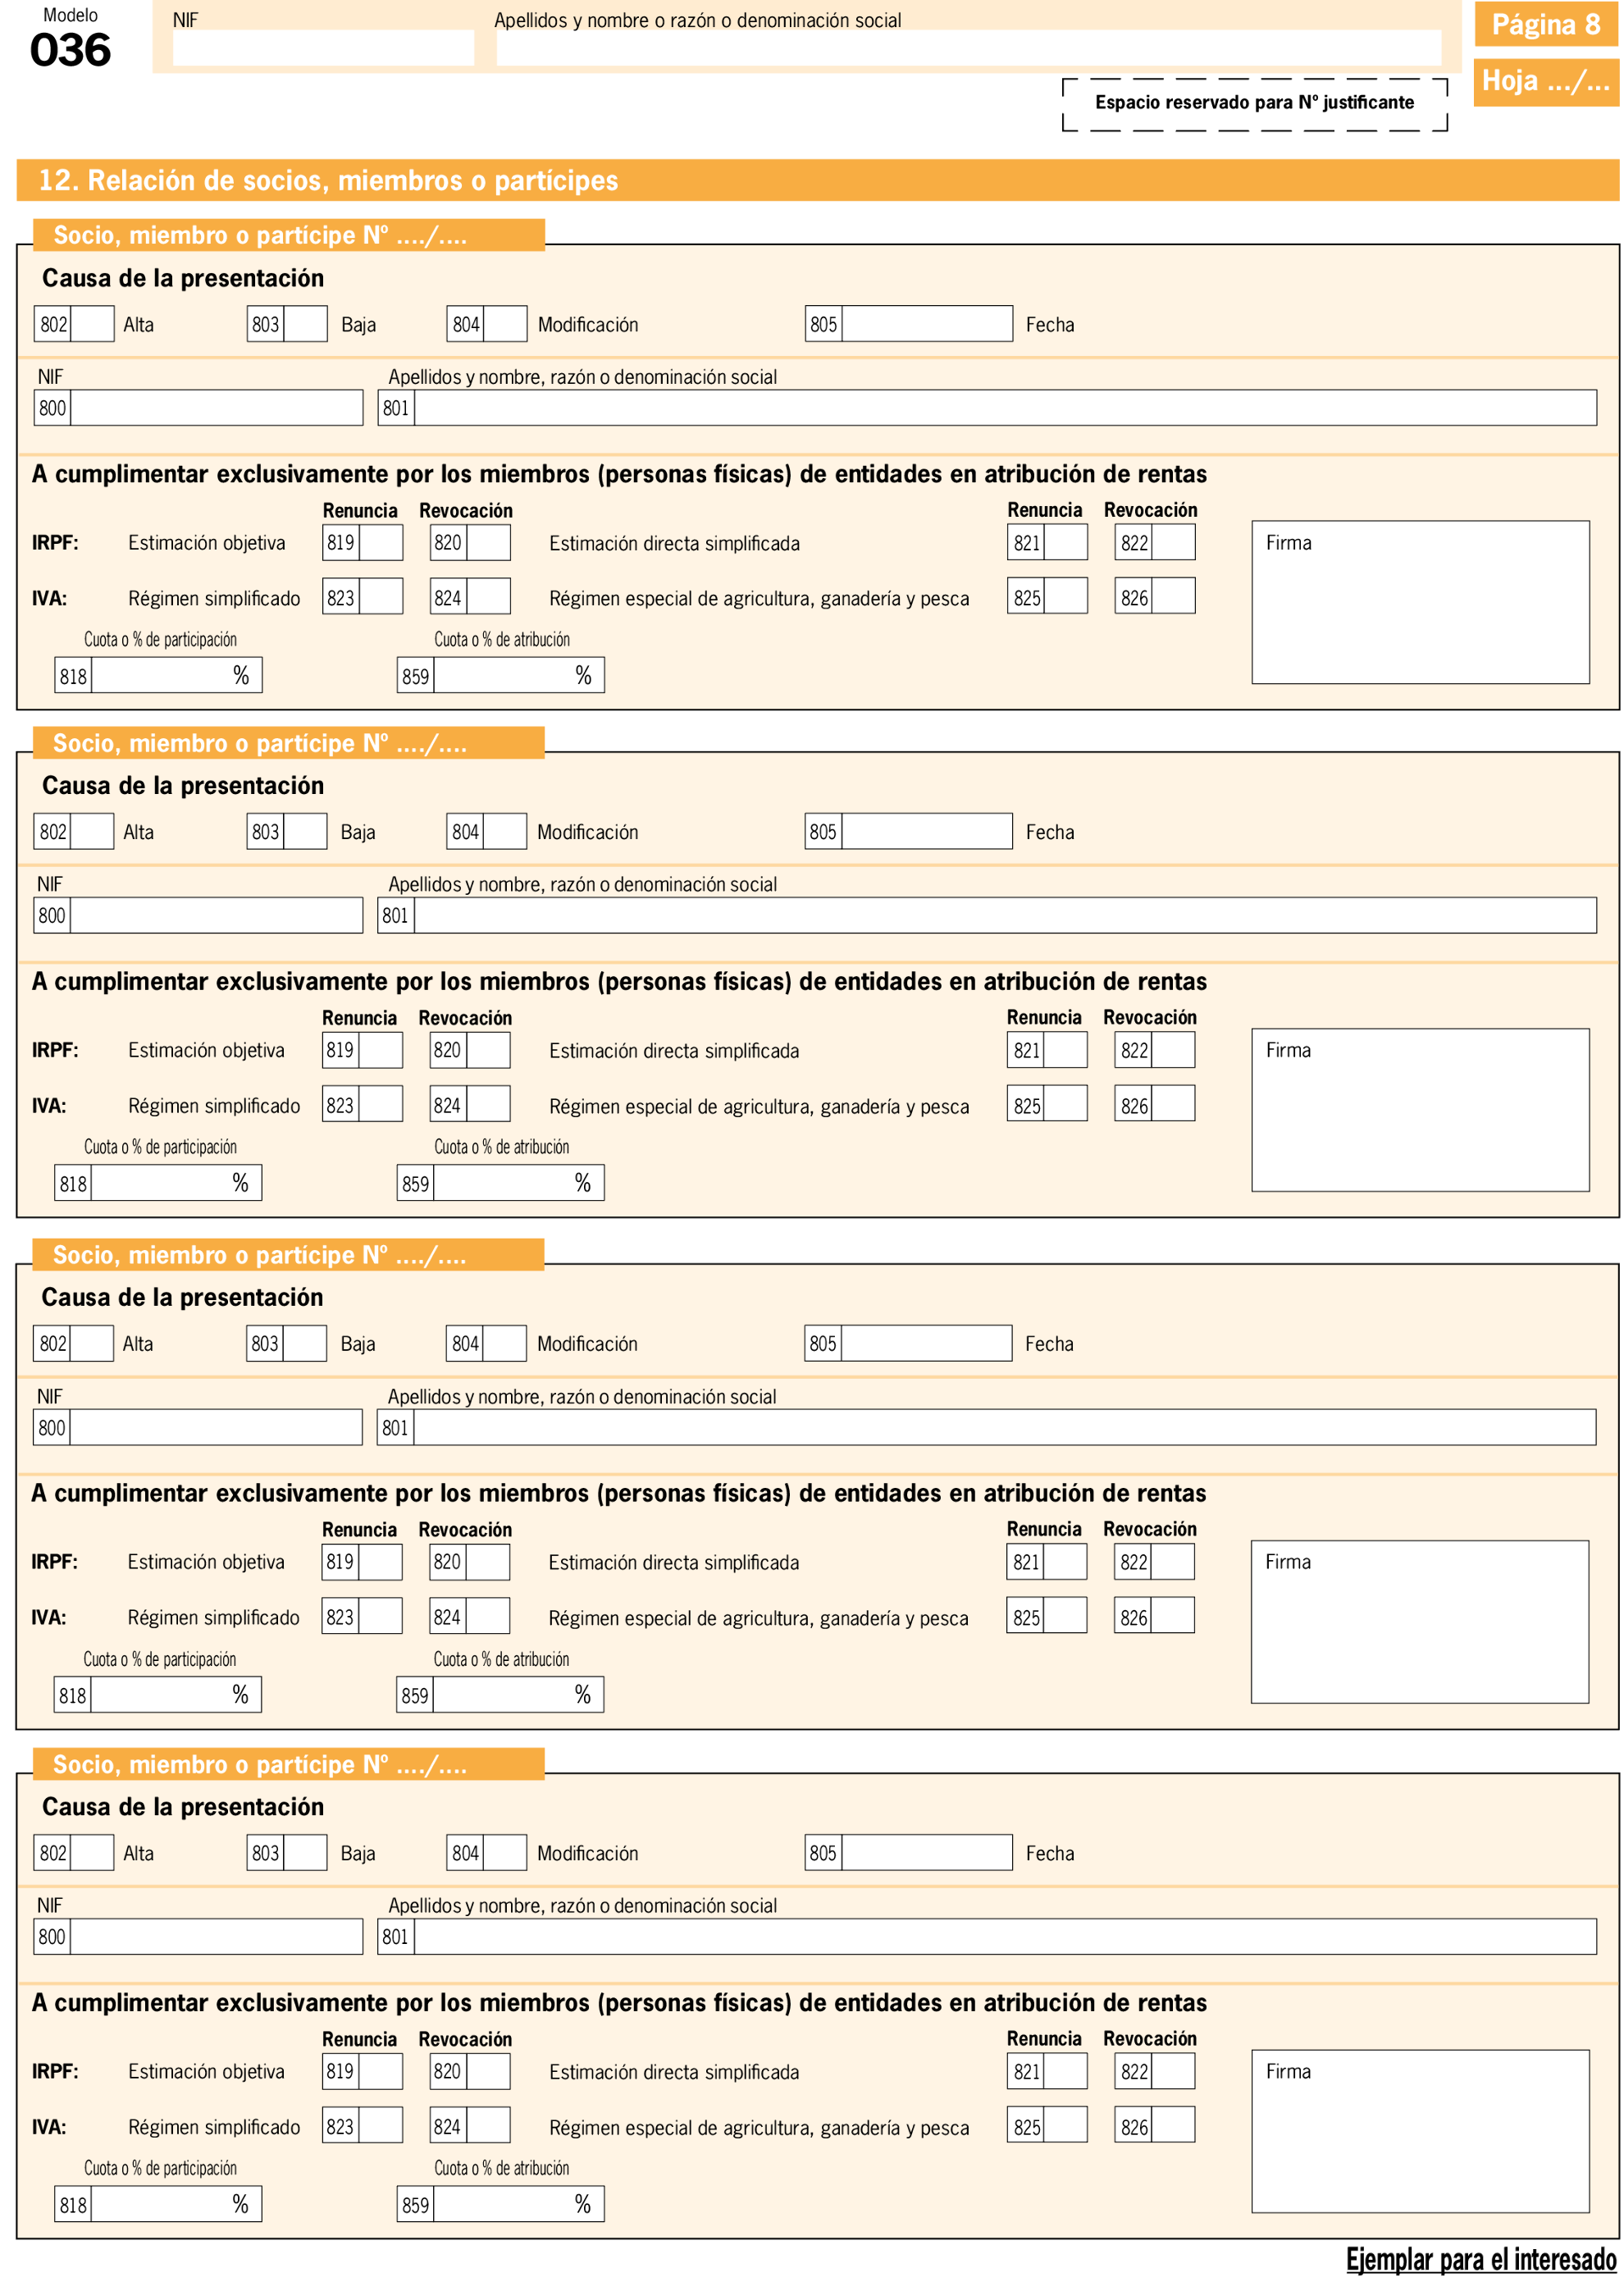Click field 805 Fecha in fourth socio section
Screen dimensions: 1624x2277
click(x=927, y=1853)
